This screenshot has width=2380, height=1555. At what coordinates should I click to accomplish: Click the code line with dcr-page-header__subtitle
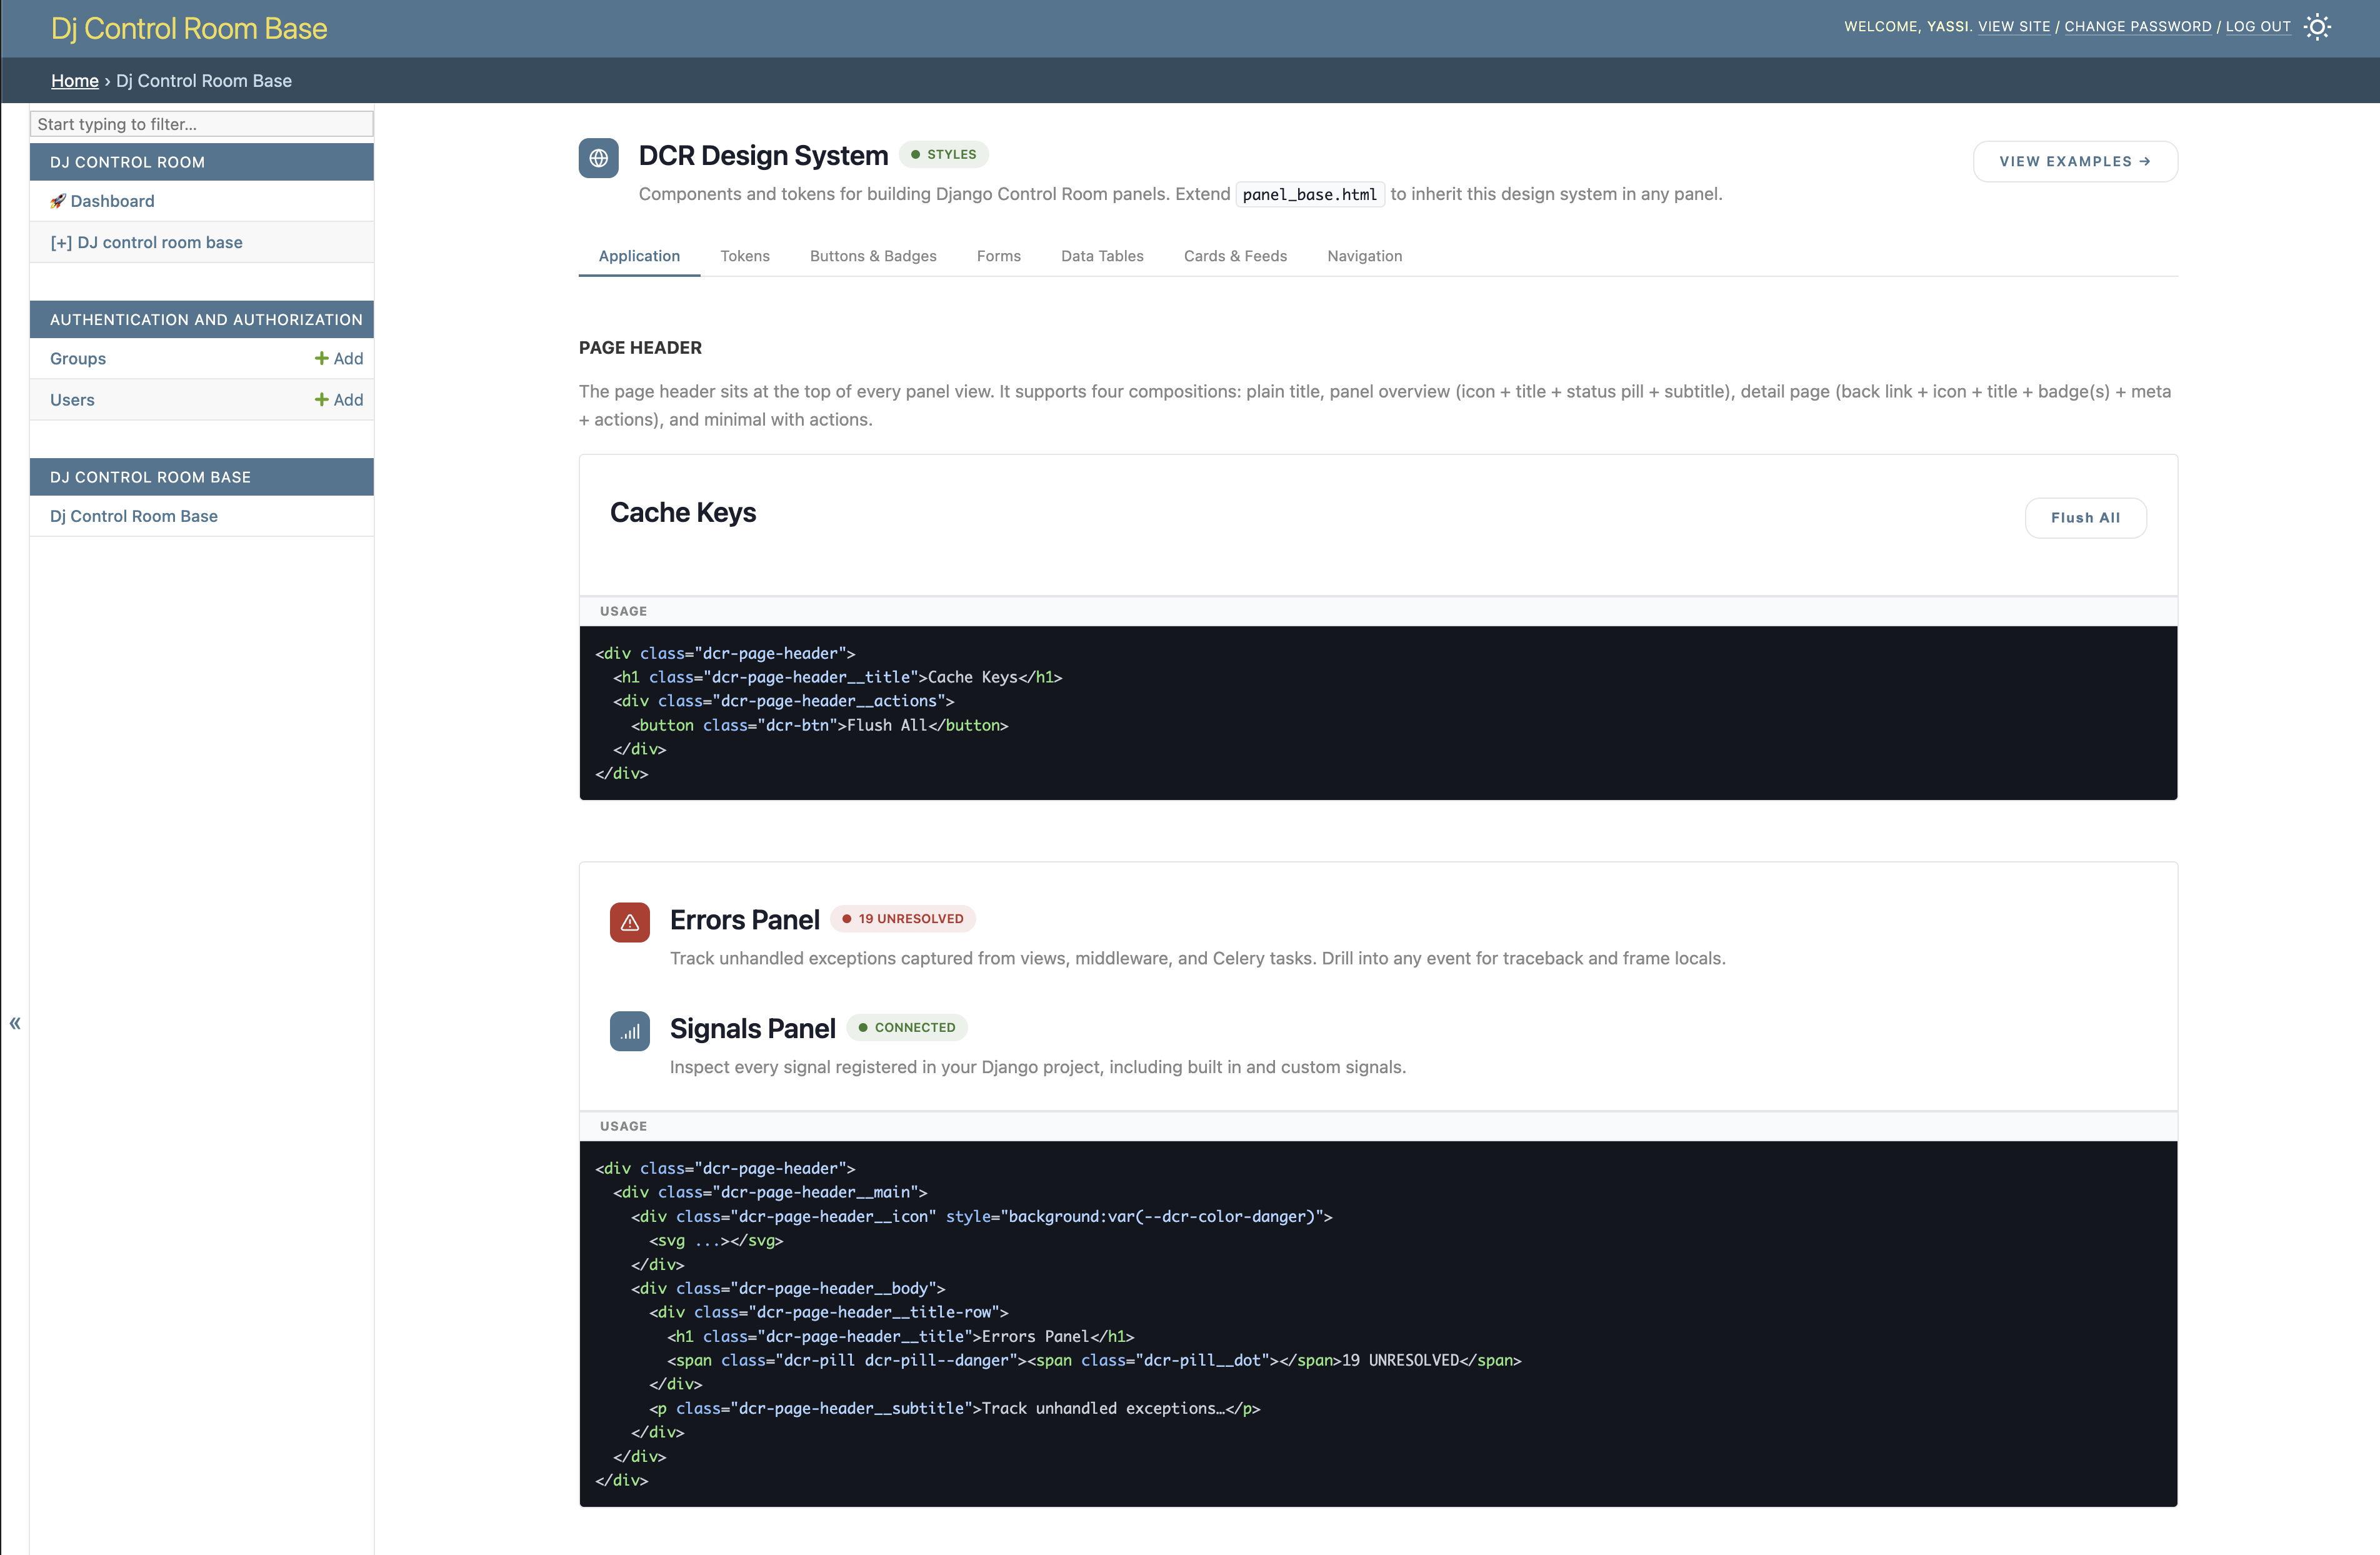coord(955,1408)
